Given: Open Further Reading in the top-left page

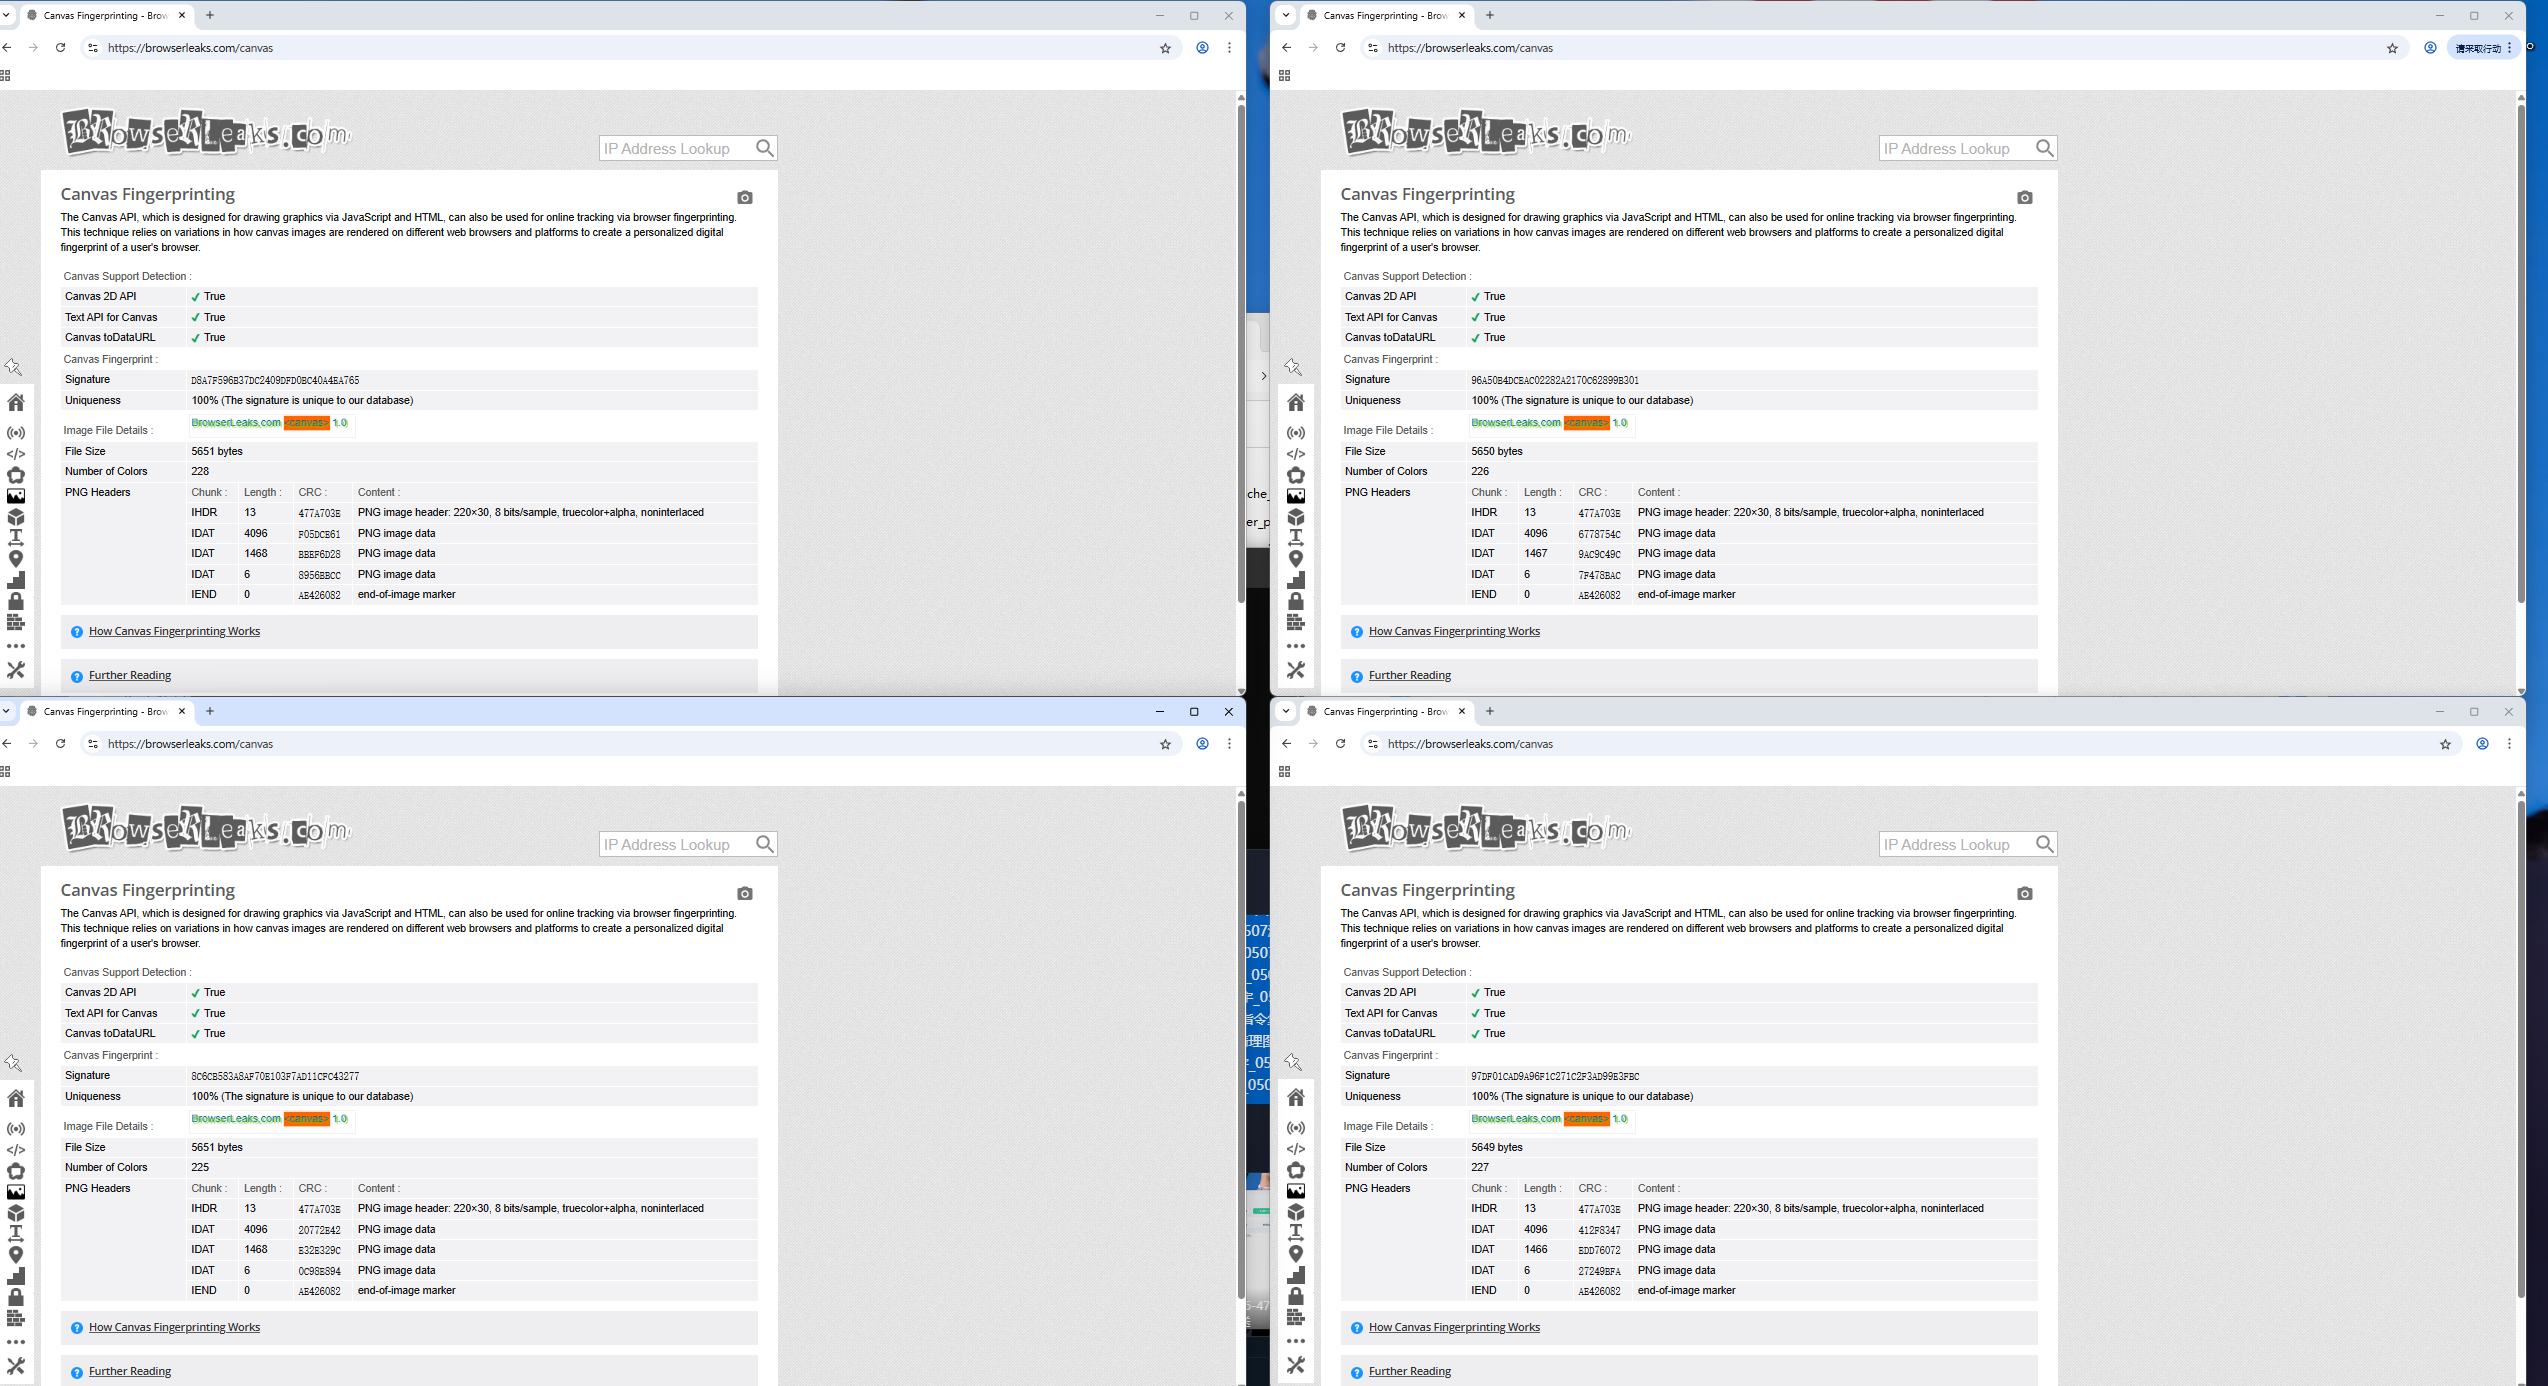Looking at the screenshot, I should (x=130, y=675).
